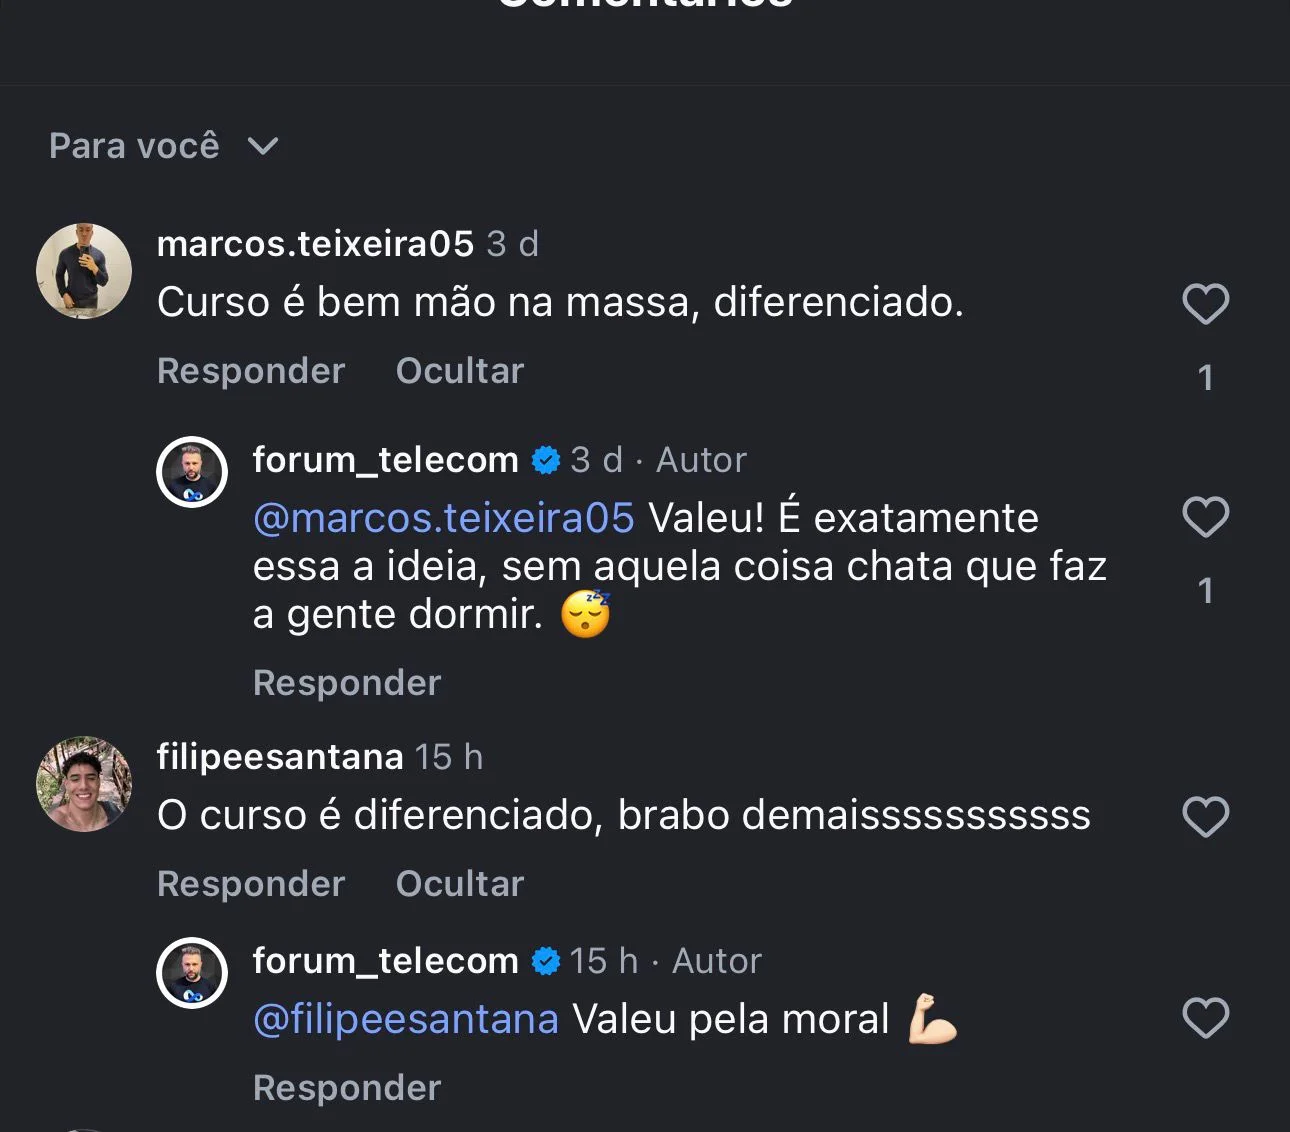Screen dimensions: 1290x1132
Task: Reply to marcos.teixeira05 via 'Responder'
Action: (x=250, y=370)
